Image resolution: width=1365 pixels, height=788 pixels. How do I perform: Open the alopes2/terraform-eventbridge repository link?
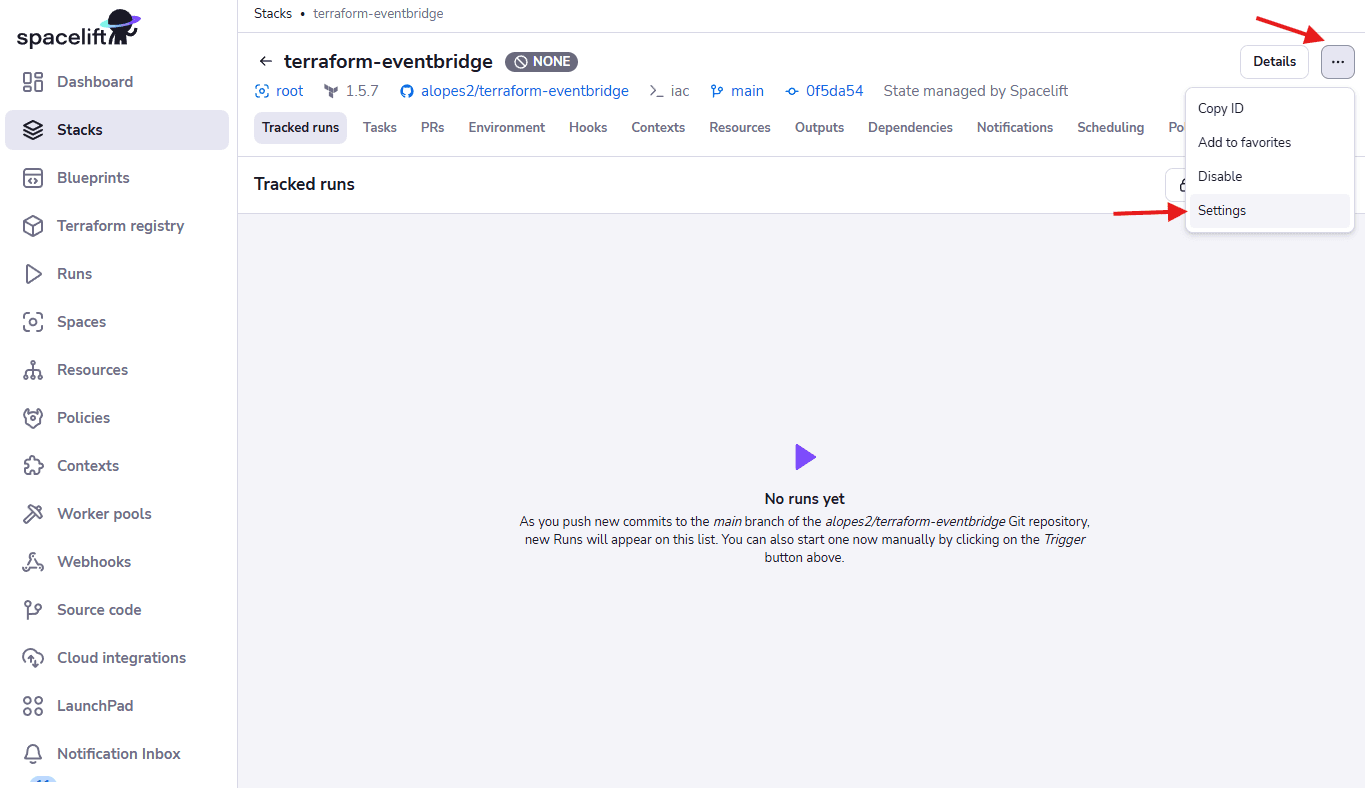pyautogui.click(x=525, y=91)
